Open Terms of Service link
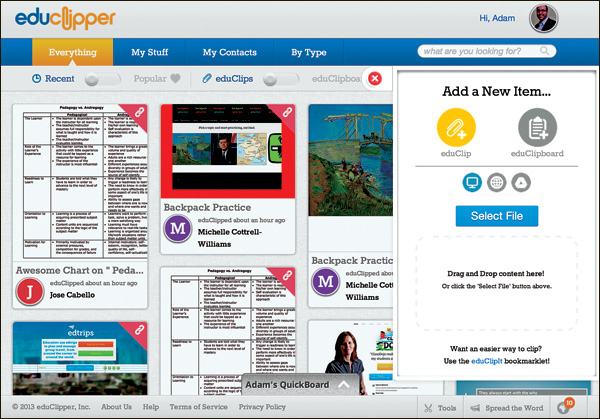 [x=199, y=407]
